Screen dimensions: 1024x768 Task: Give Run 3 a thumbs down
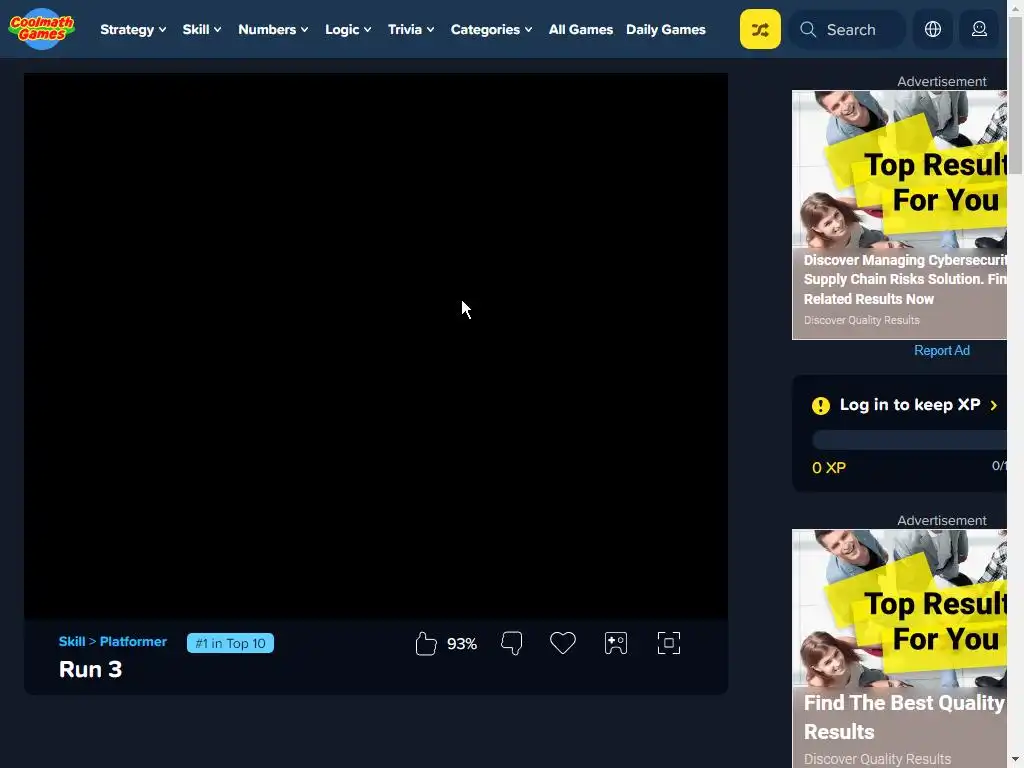click(512, 643)
